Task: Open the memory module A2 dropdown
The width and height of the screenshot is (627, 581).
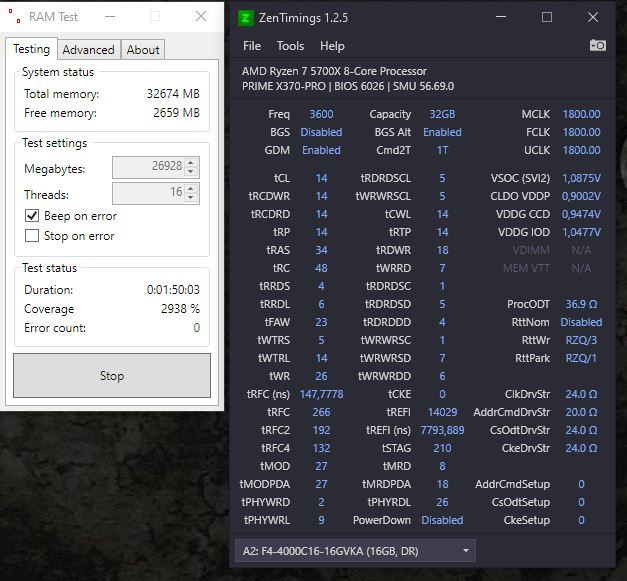Action: [355, 551]
